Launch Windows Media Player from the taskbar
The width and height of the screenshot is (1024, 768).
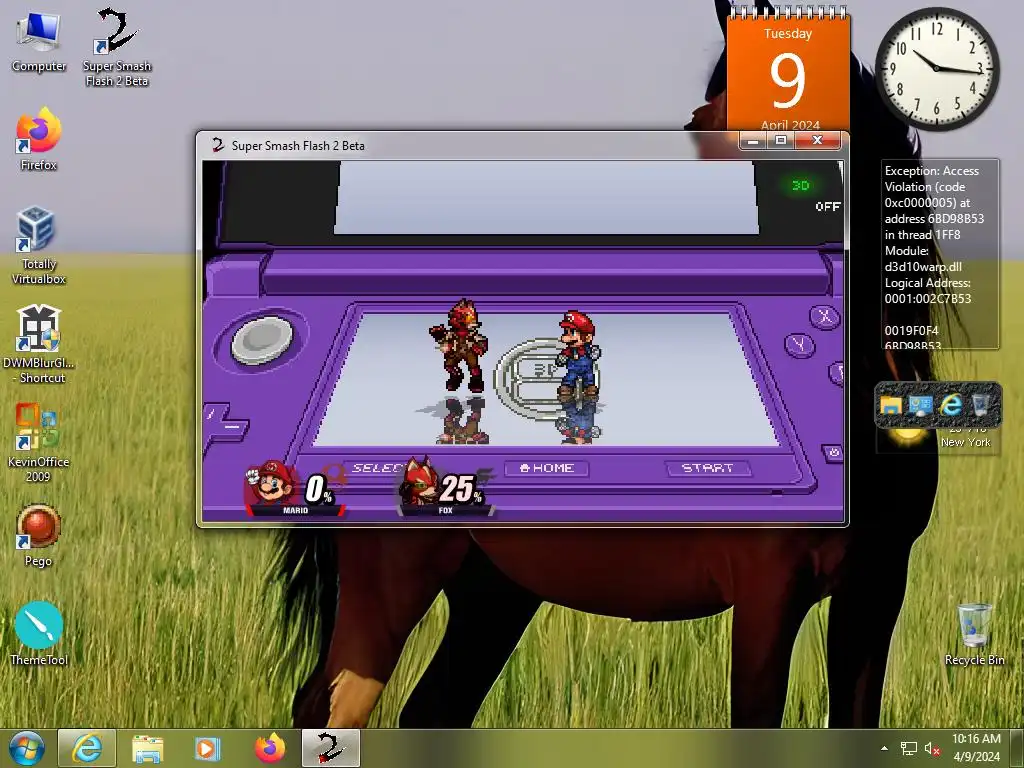click(208, 748)
